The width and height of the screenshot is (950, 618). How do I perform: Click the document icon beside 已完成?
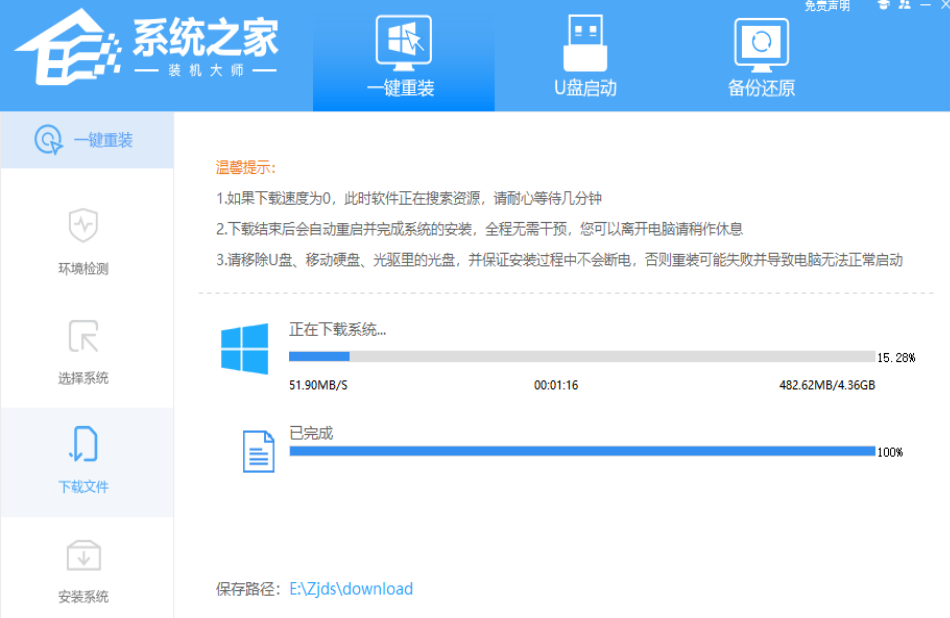click(258, 451)
